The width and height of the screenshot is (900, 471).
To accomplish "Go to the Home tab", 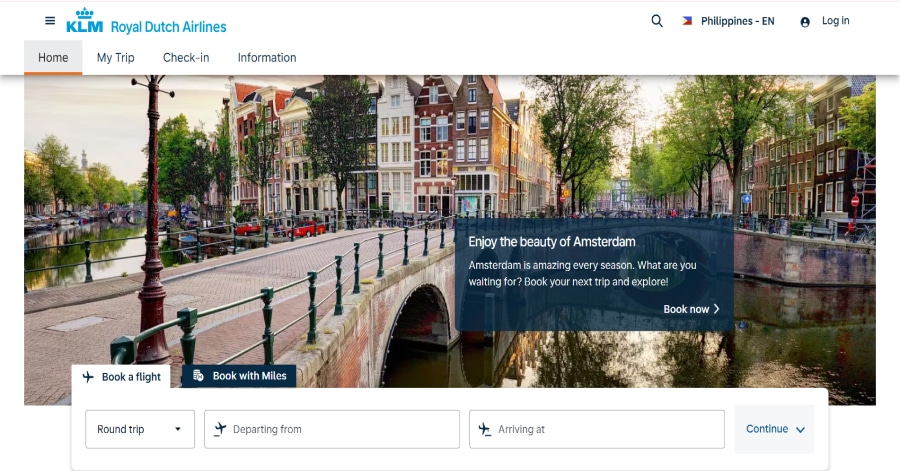I will tap(53, 57).
